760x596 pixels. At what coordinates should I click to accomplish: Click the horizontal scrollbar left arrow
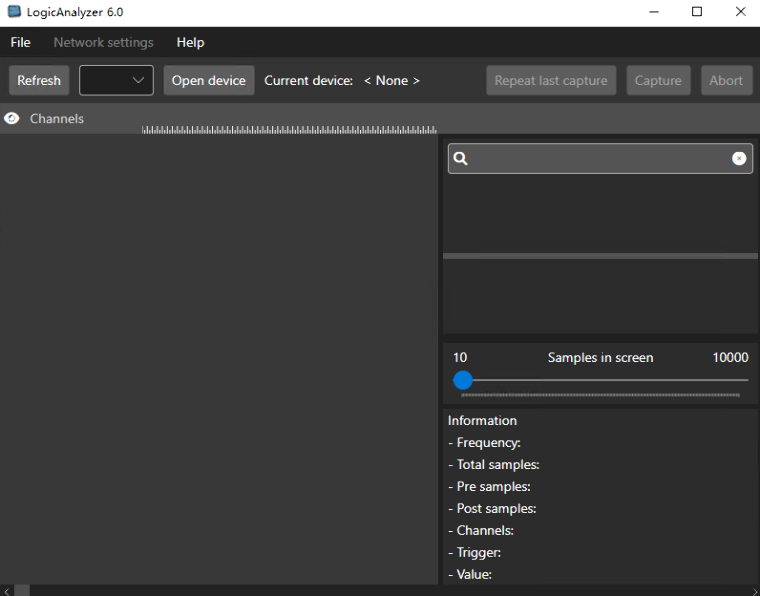point(6,591)
